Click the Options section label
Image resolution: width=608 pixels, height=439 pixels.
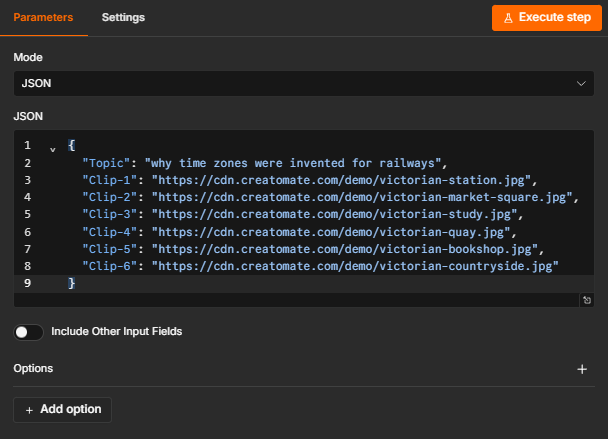(x=33, y=368)
